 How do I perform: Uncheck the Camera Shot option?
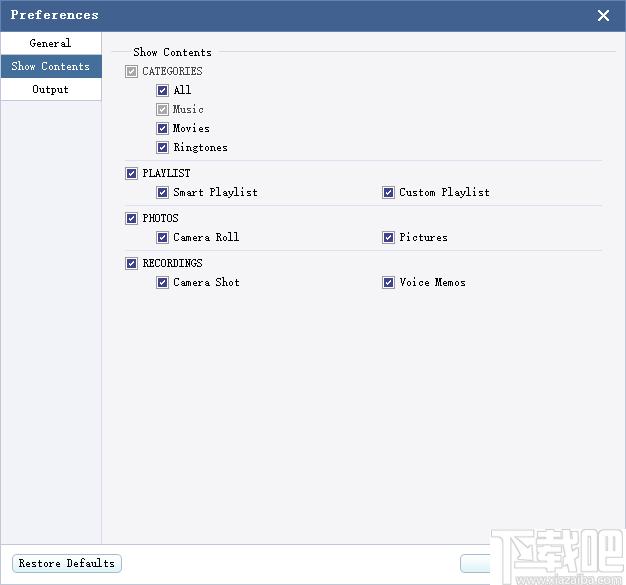[x=162, y=283]
